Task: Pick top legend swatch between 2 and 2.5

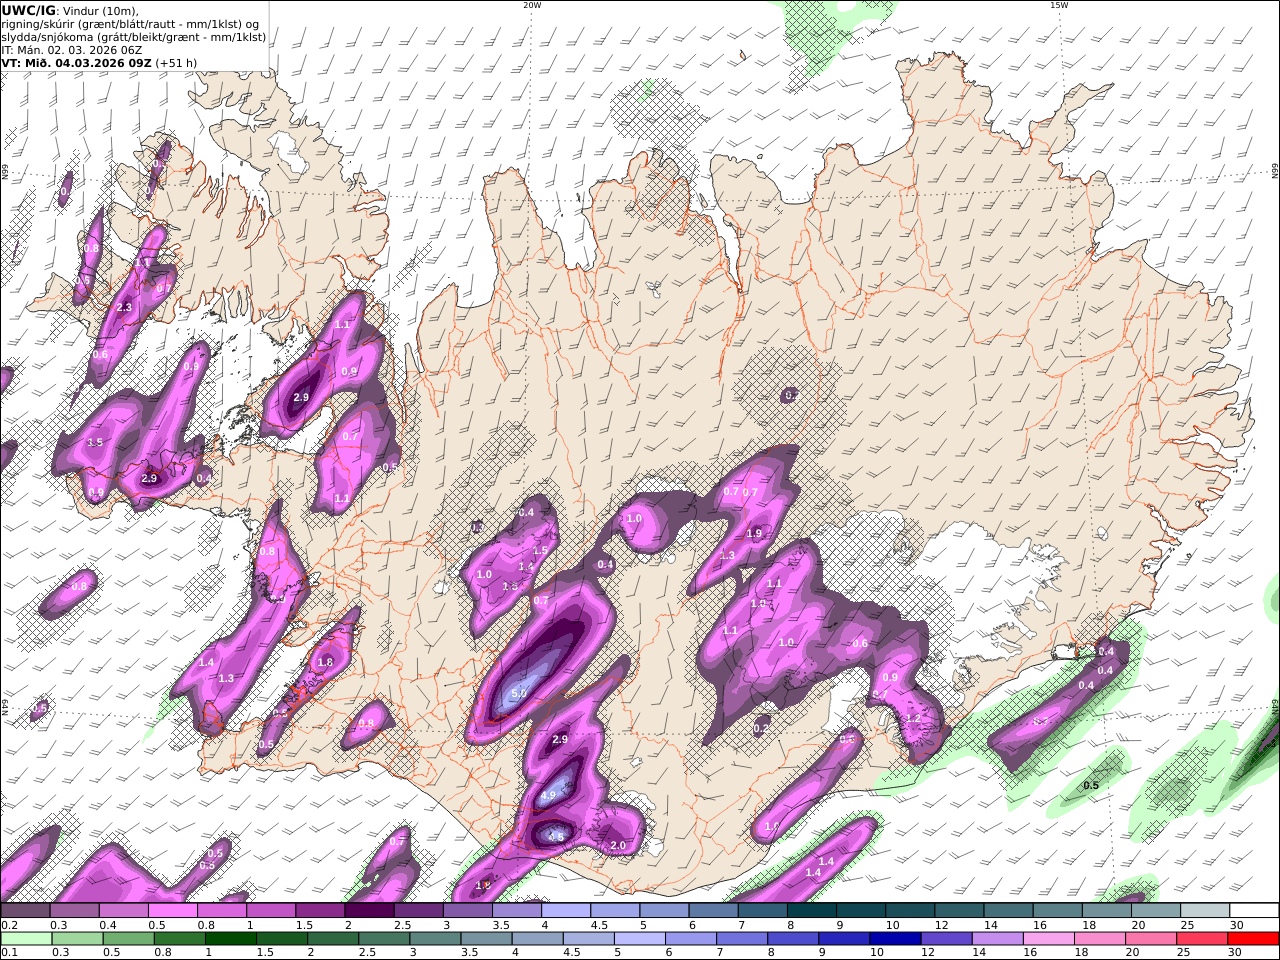Action: [x=369, y=911]
